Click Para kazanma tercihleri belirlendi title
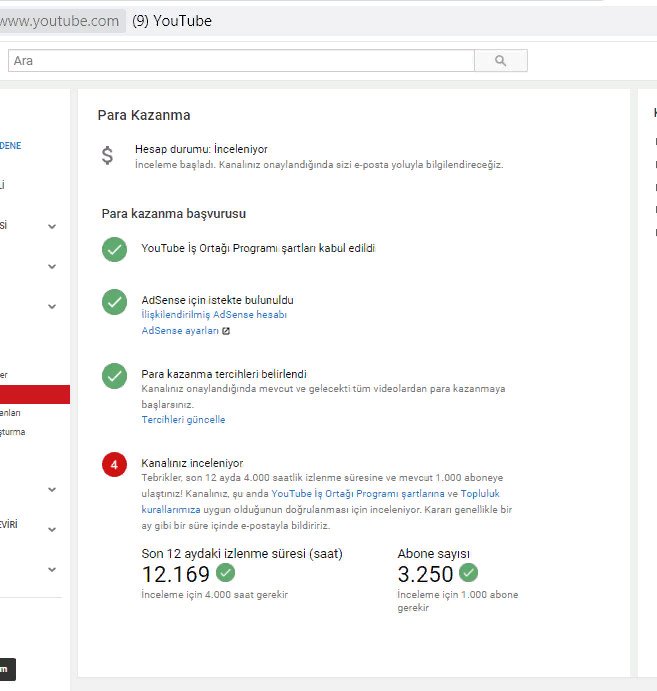Image resolution: width=657 pixels, height=691 pixels. click(x=224, y=374)
